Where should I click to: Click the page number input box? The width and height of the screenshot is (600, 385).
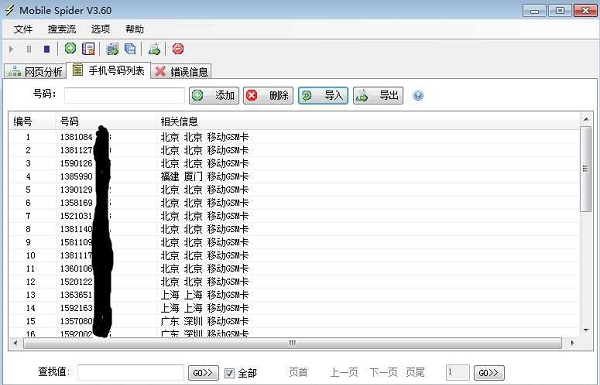pyautogui.click(x=458, y=372)
